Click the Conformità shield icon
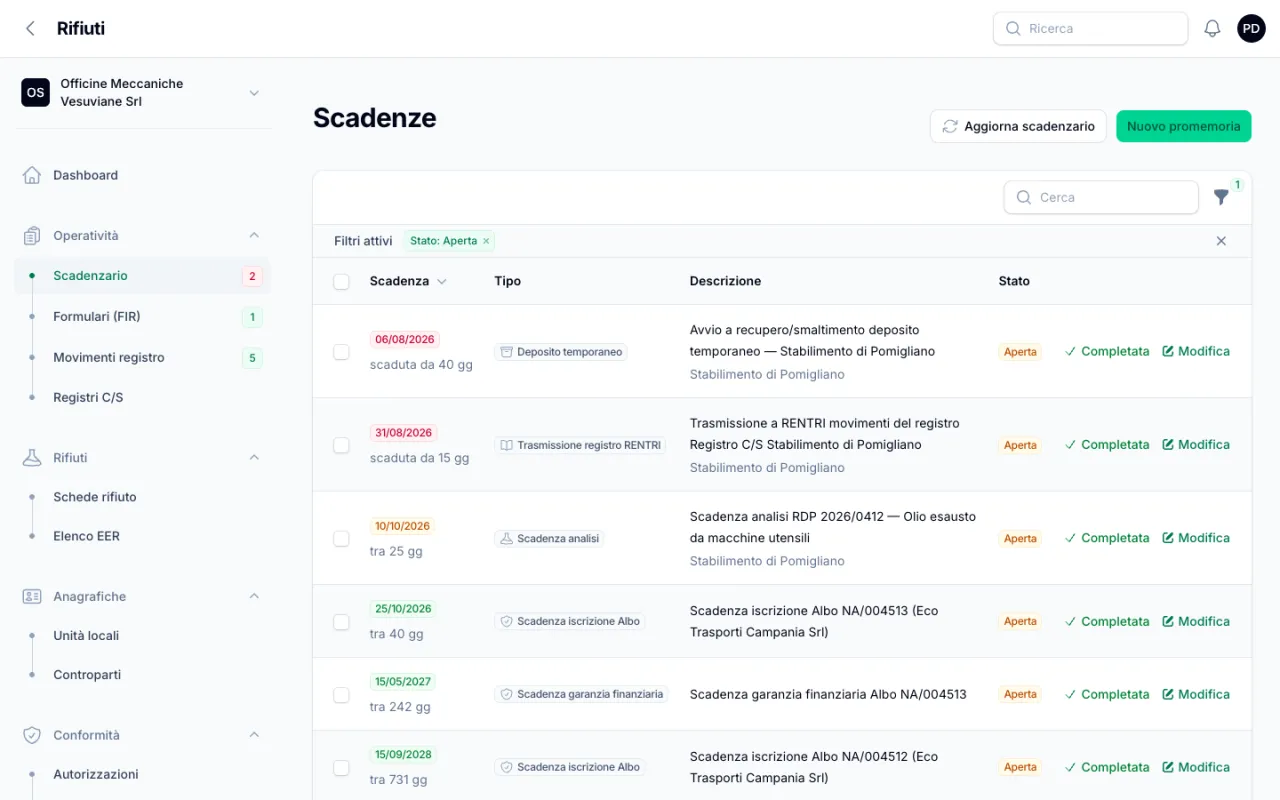Viewport: 1280px width, 800px height. (32, 735)
